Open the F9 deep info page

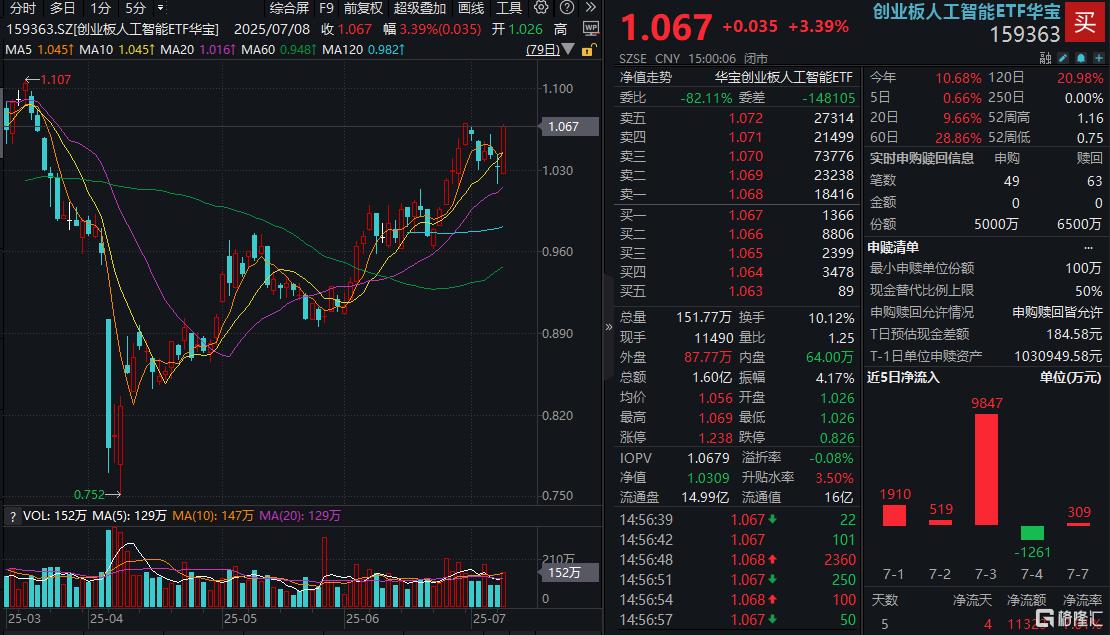(x=326, y=8)
